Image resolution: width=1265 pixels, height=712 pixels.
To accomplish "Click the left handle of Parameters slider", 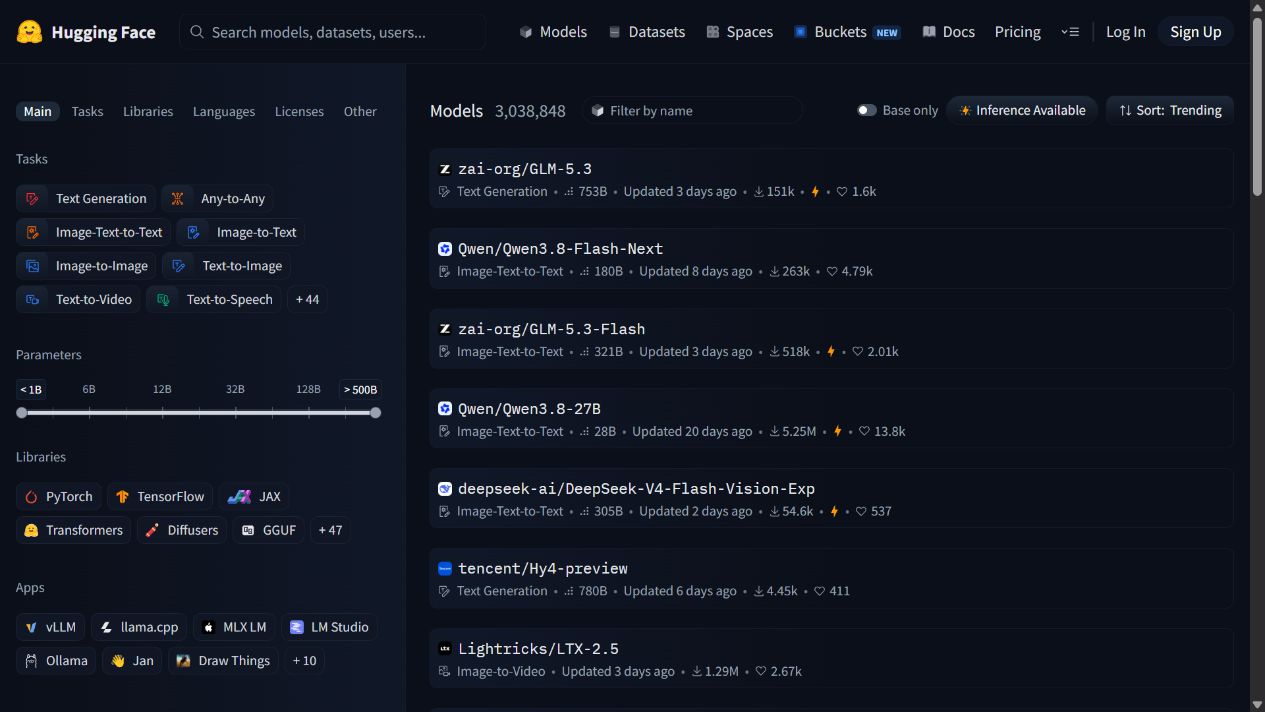I will point(22,412).
